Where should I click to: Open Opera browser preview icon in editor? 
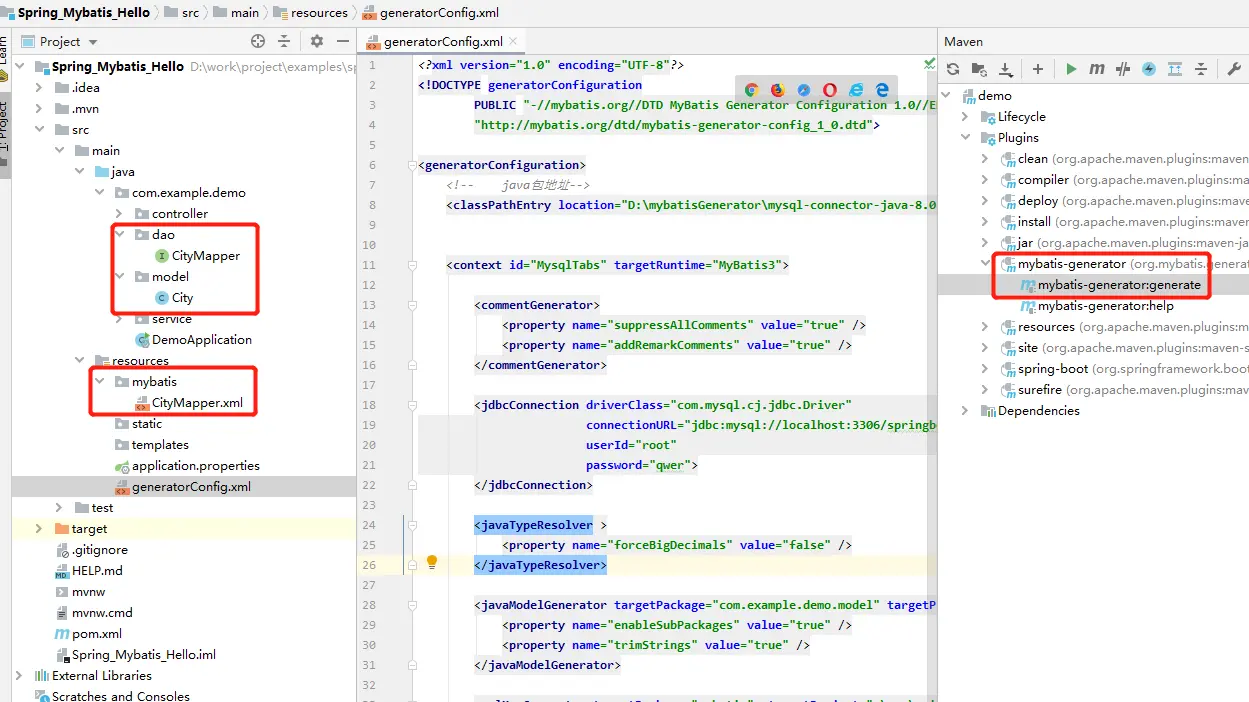click(830, 90)
